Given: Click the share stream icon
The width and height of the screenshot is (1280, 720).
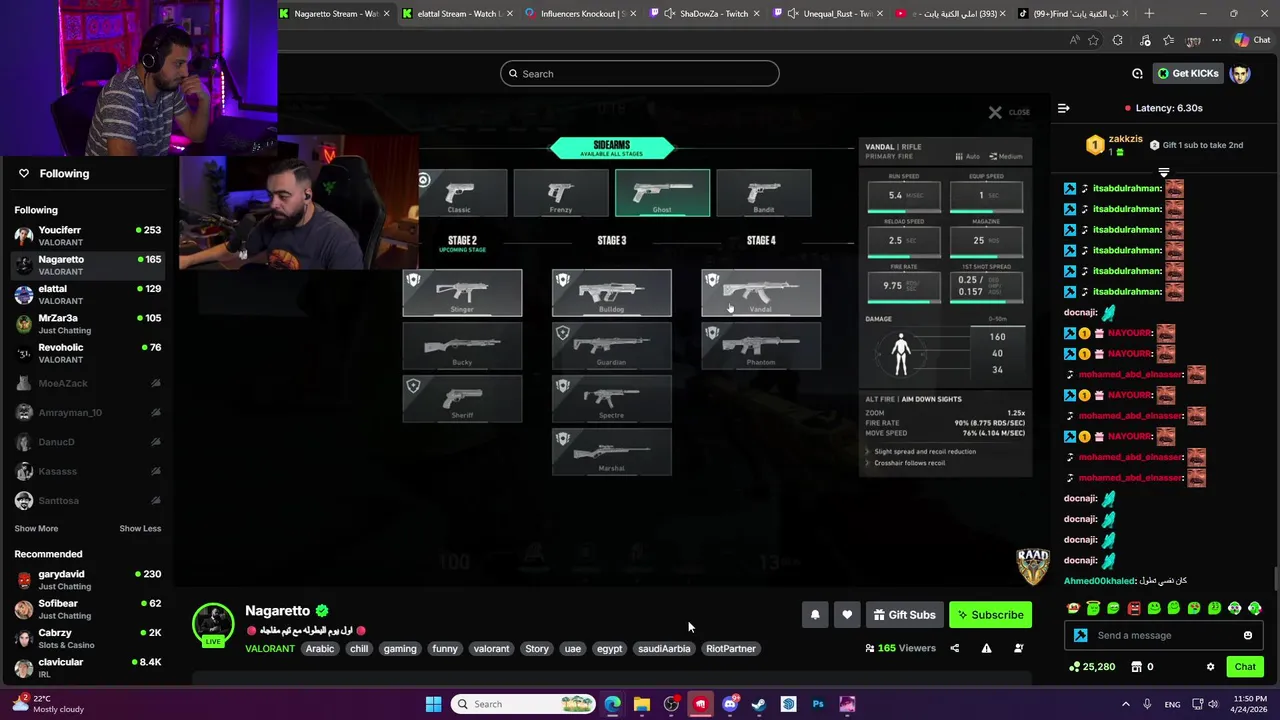Looking at the screenshot, I should (x=954, y=648).
